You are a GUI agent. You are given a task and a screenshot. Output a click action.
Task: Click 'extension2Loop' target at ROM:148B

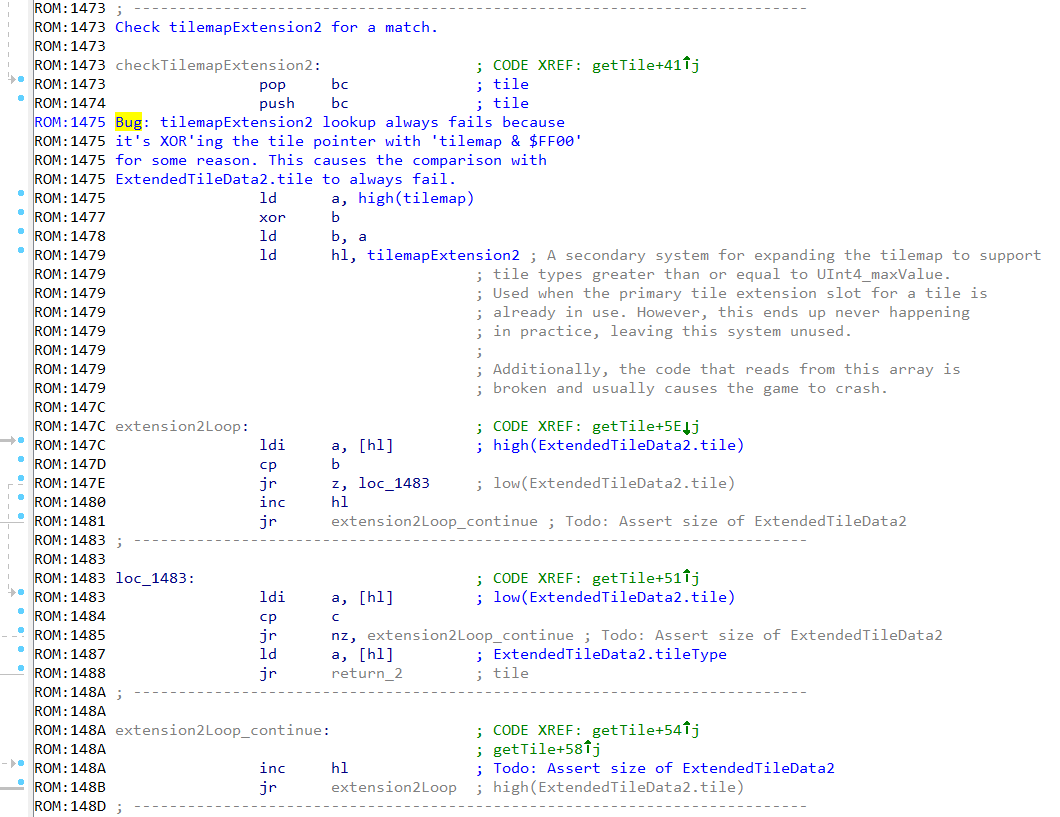[393, 787]
